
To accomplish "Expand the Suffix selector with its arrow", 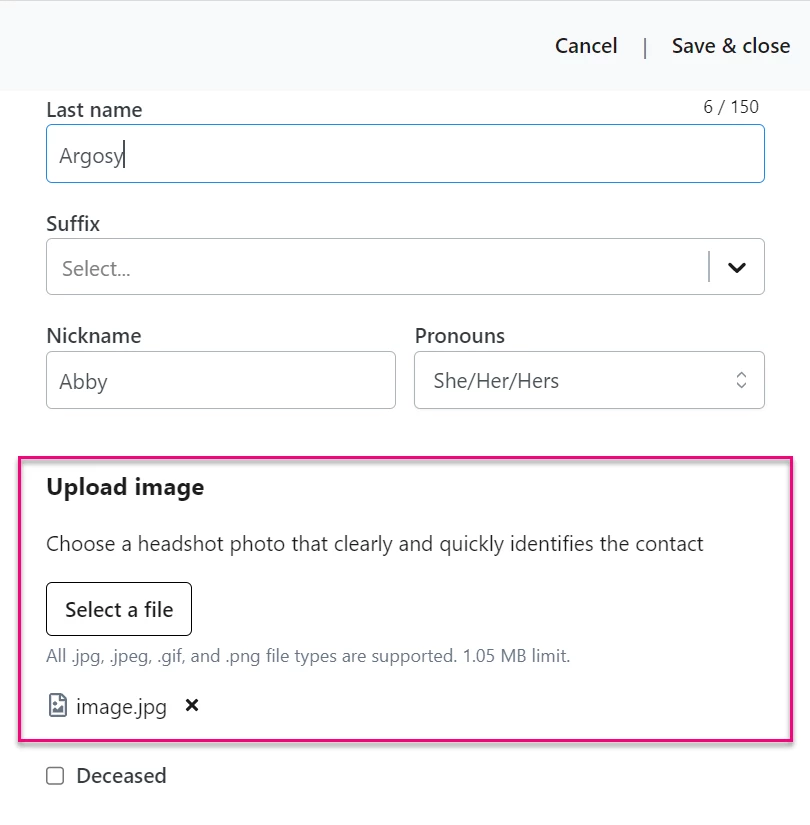I will pyautogui.click(x=737, y=267).
